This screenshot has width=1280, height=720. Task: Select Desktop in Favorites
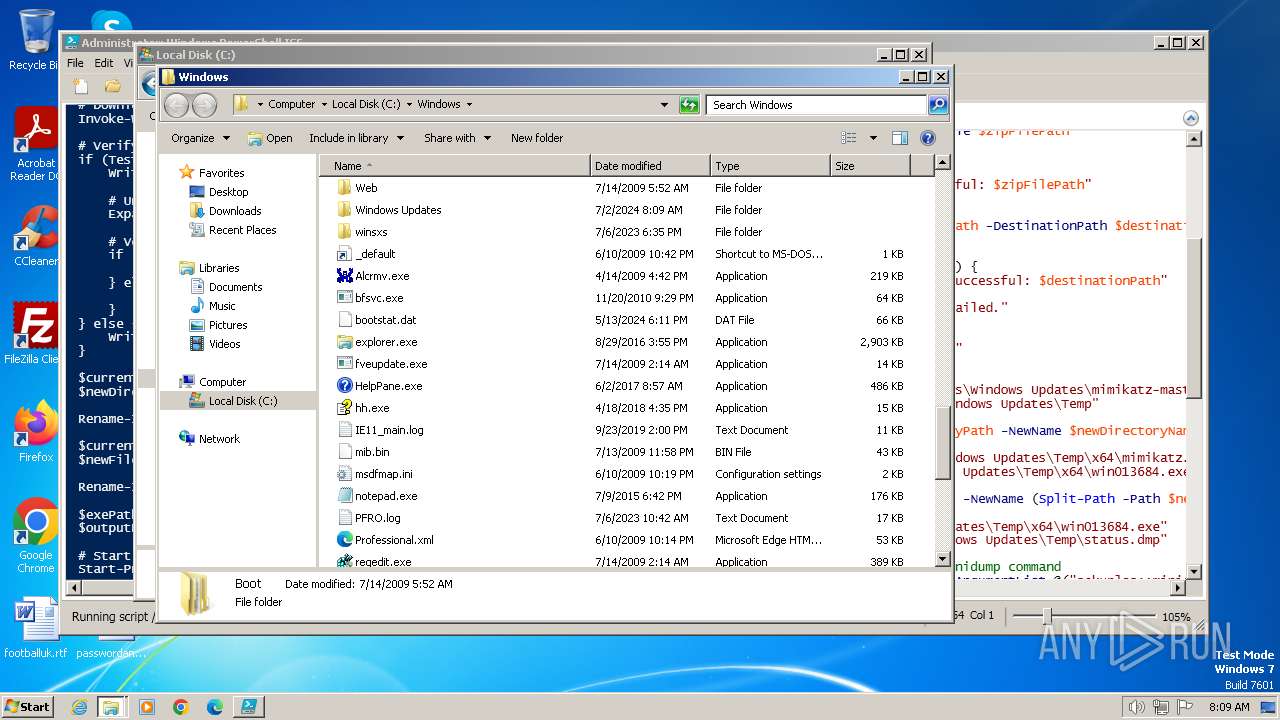tap(219, 192)
